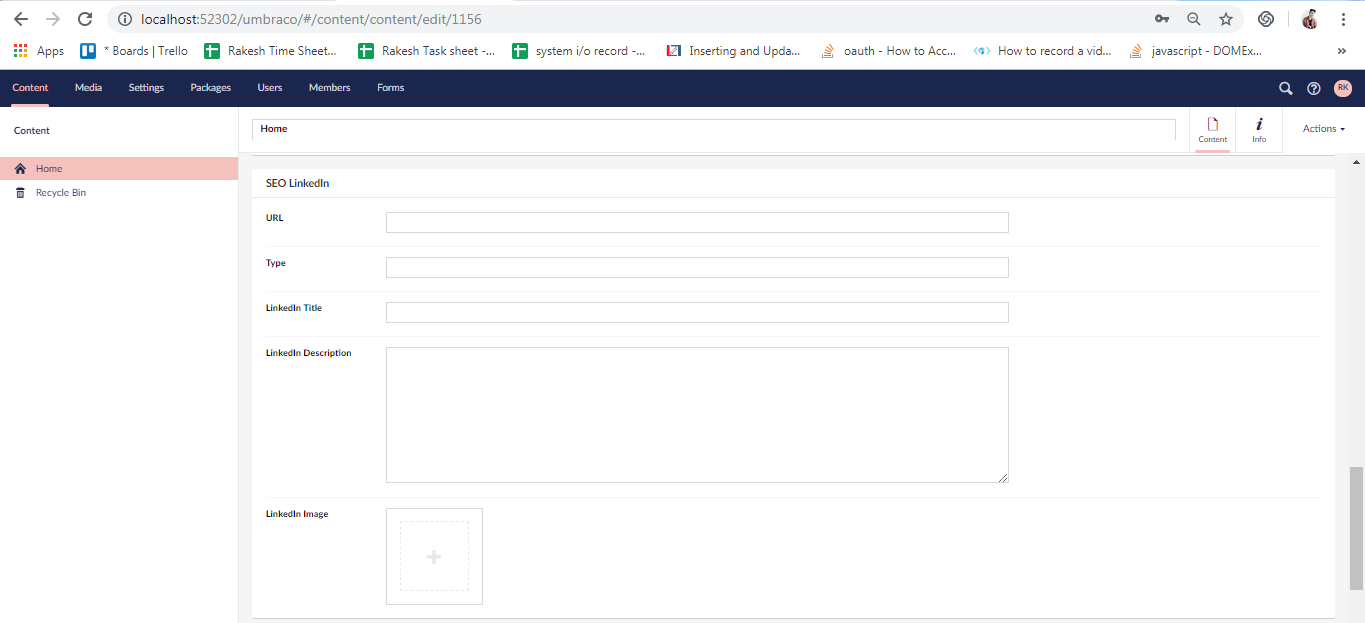Open the Chrome three-dot menu
Image resolution: width=1365 pixels, height=623 pixels.
1343,19
